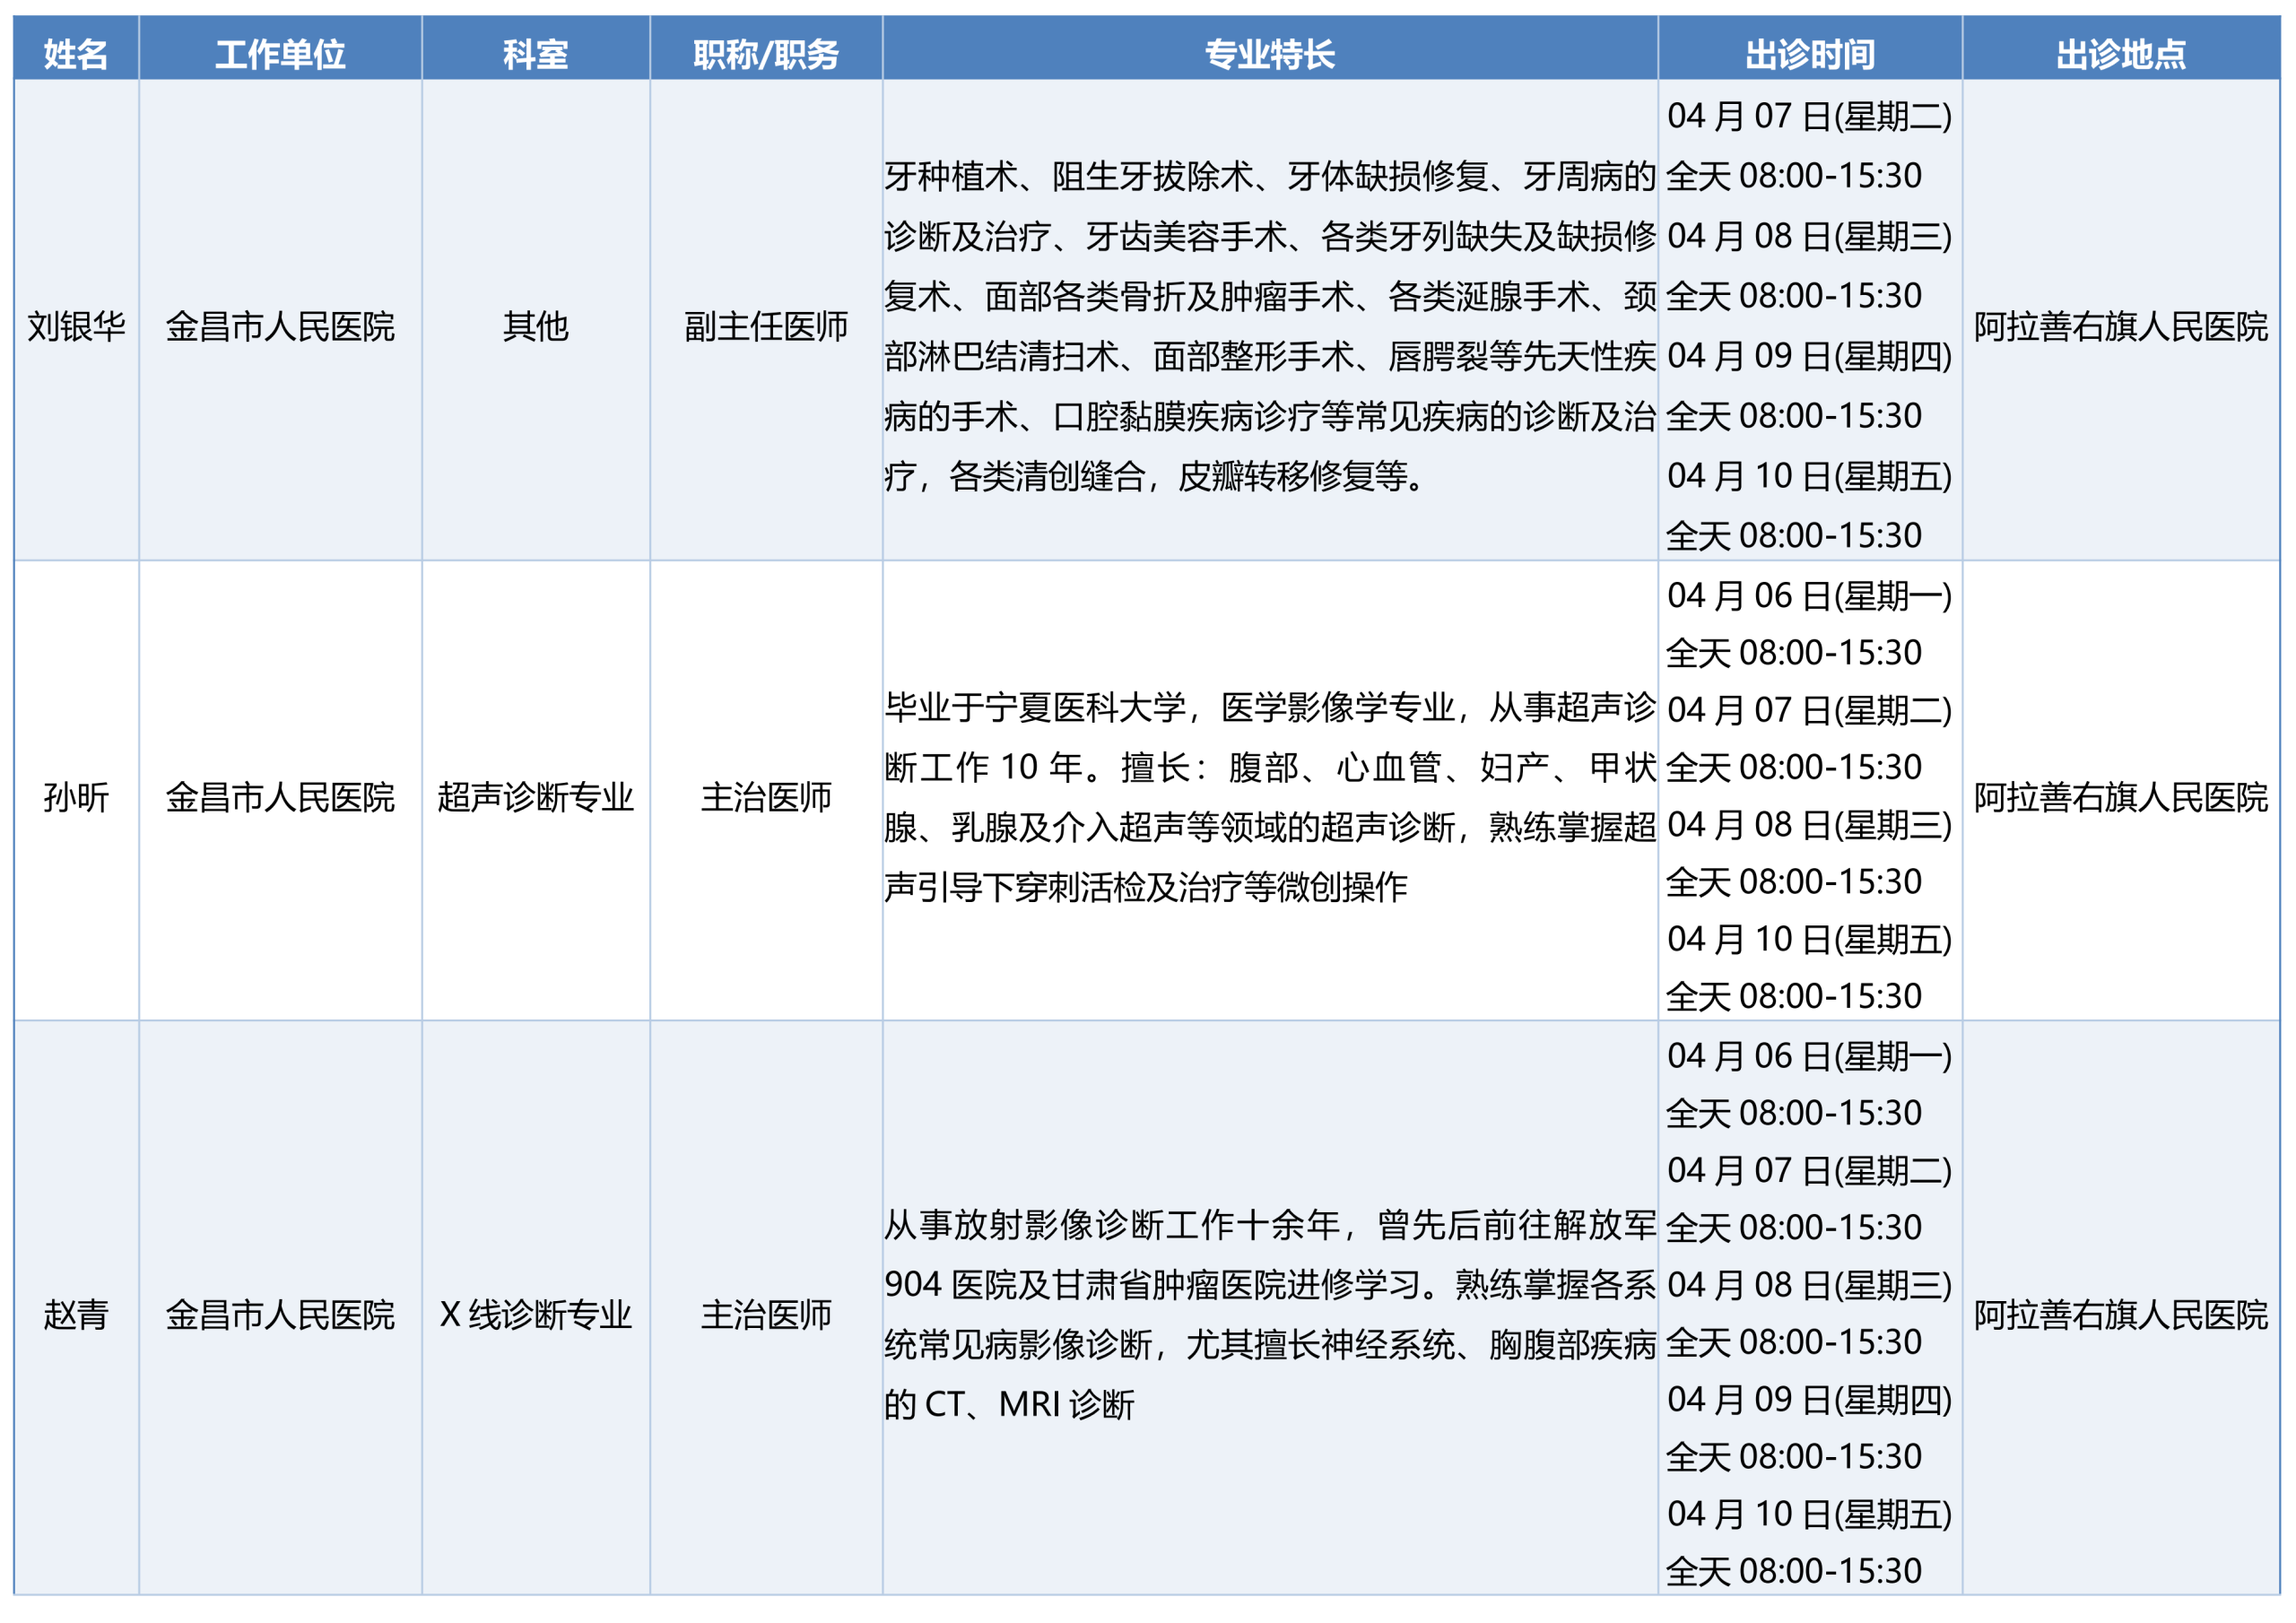
Task: Select the name cell 赵青
Action: click(x=76, y=1314)
